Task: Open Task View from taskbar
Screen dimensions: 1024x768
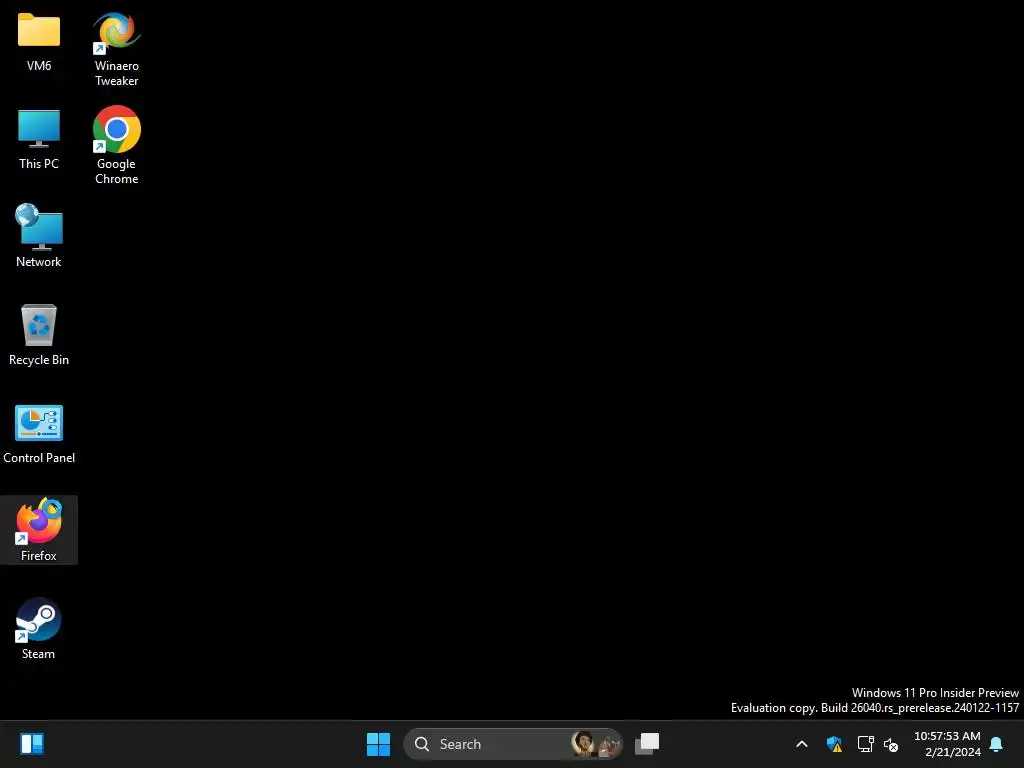Action: coord(647,744)
